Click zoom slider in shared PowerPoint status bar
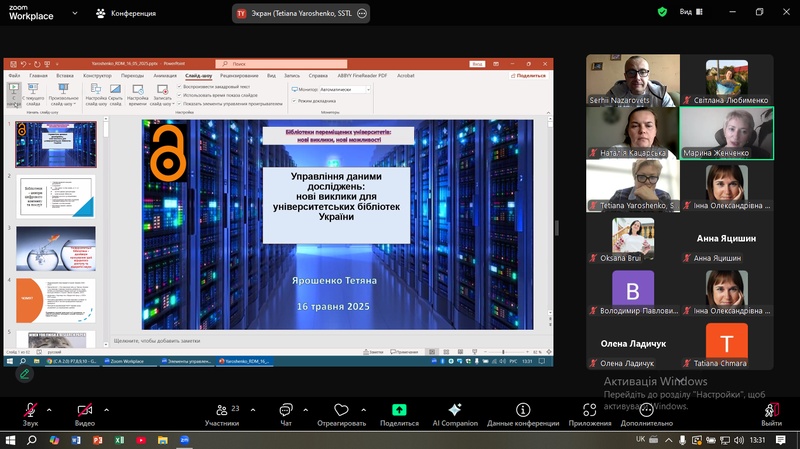Viewport: 800px width, 449px height. (504, 352)
